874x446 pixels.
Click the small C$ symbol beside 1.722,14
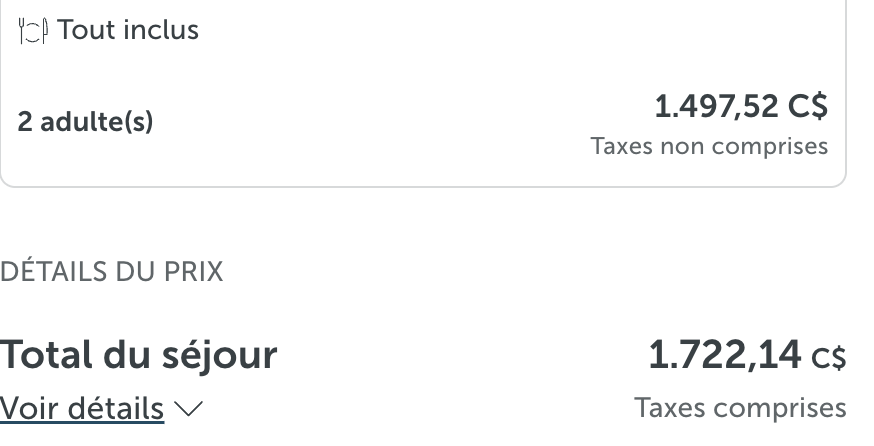point(828,358)
